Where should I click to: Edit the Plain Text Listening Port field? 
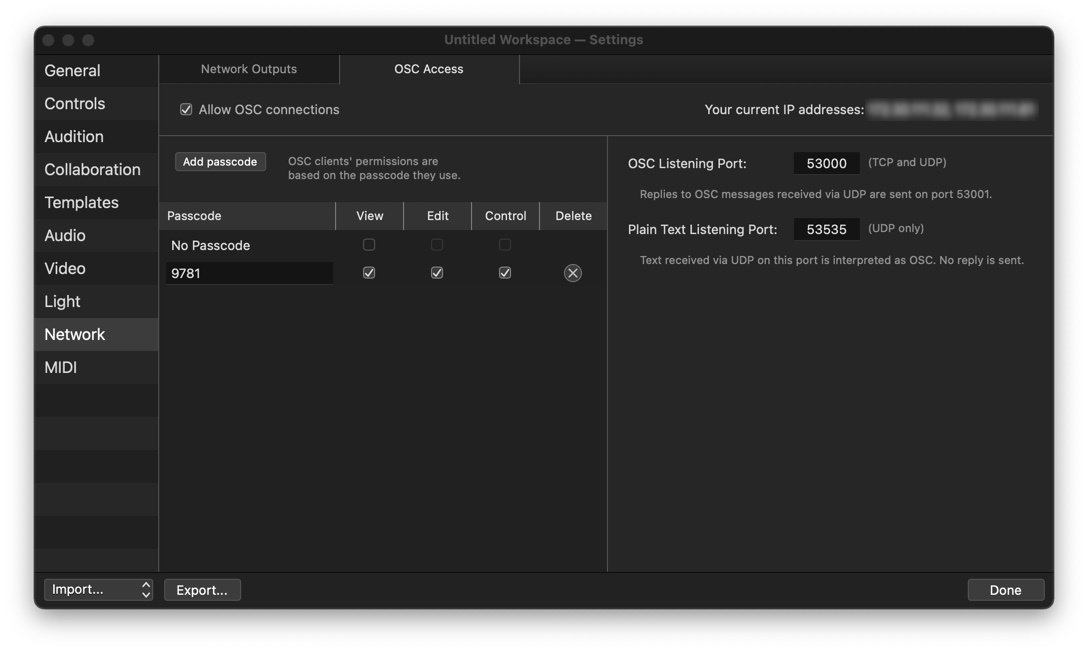[x=826, y=229]
